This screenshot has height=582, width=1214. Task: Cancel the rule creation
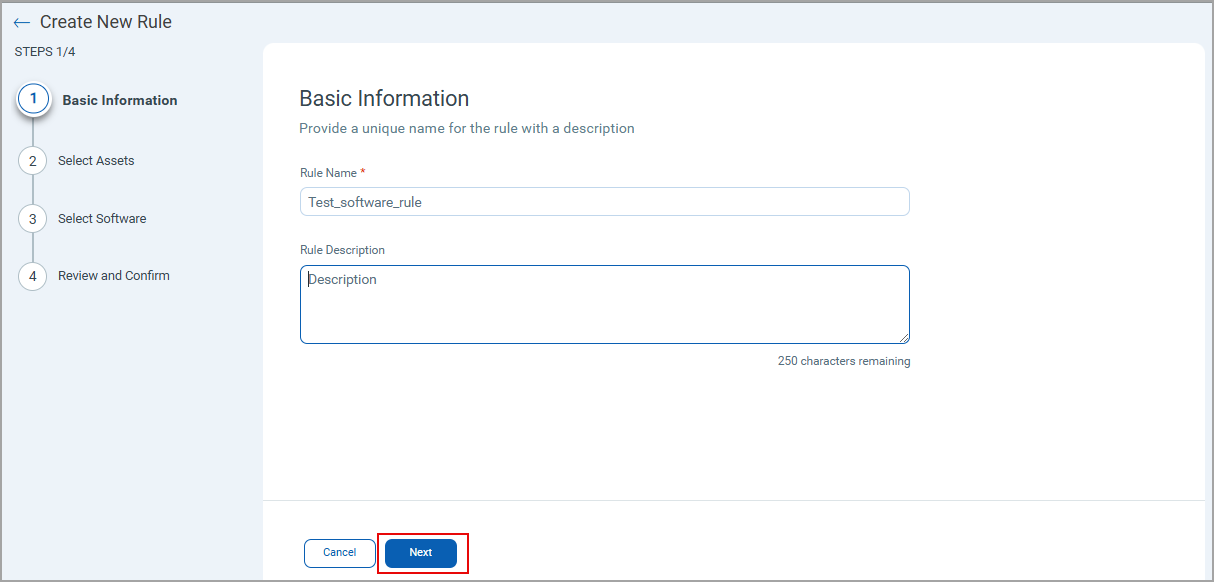[339, 552]
